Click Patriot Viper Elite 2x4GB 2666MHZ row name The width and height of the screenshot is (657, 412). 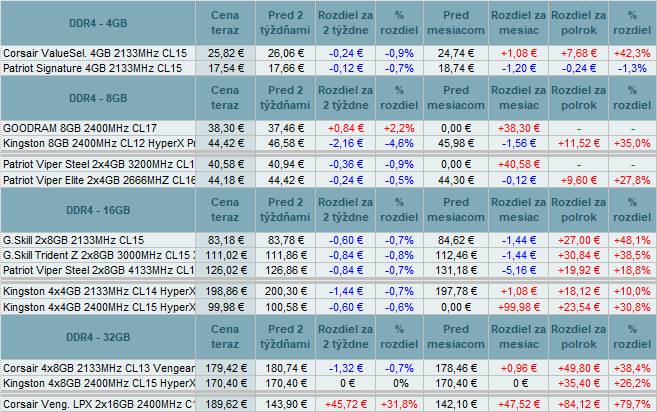tap(99, 180)
